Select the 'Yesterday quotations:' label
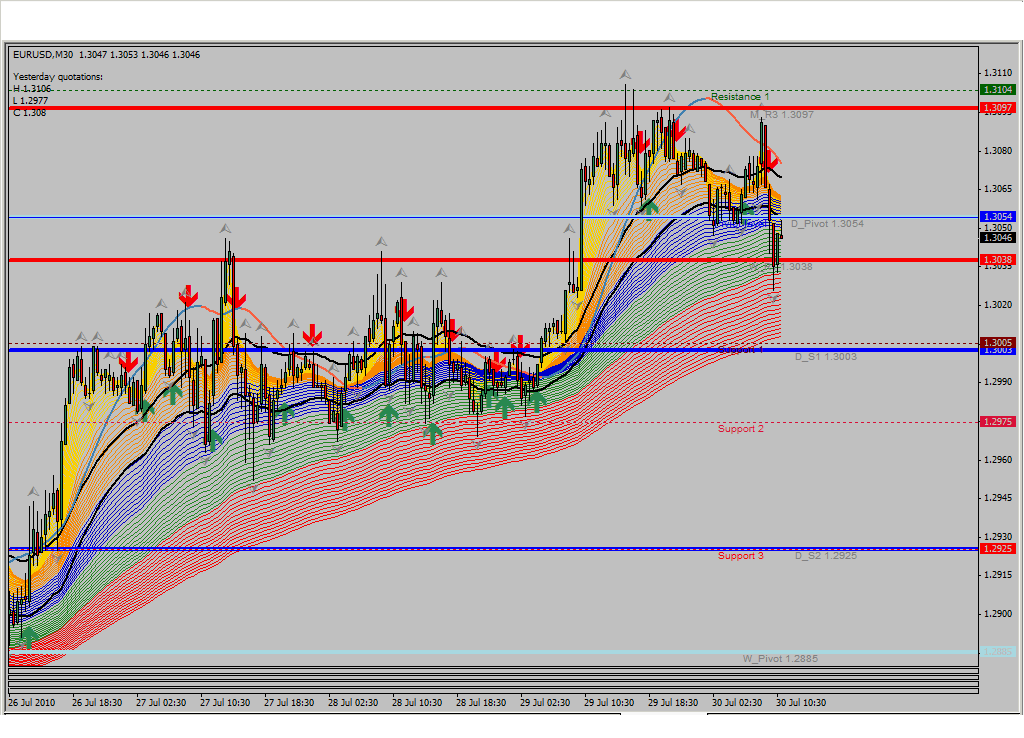 (x=58, y=76)
